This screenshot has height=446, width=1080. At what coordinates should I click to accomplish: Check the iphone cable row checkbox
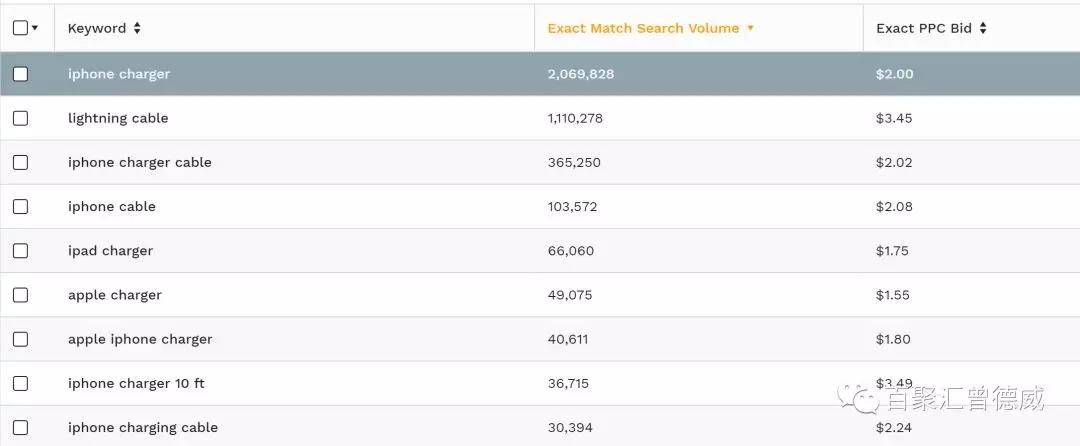[20, 206]
